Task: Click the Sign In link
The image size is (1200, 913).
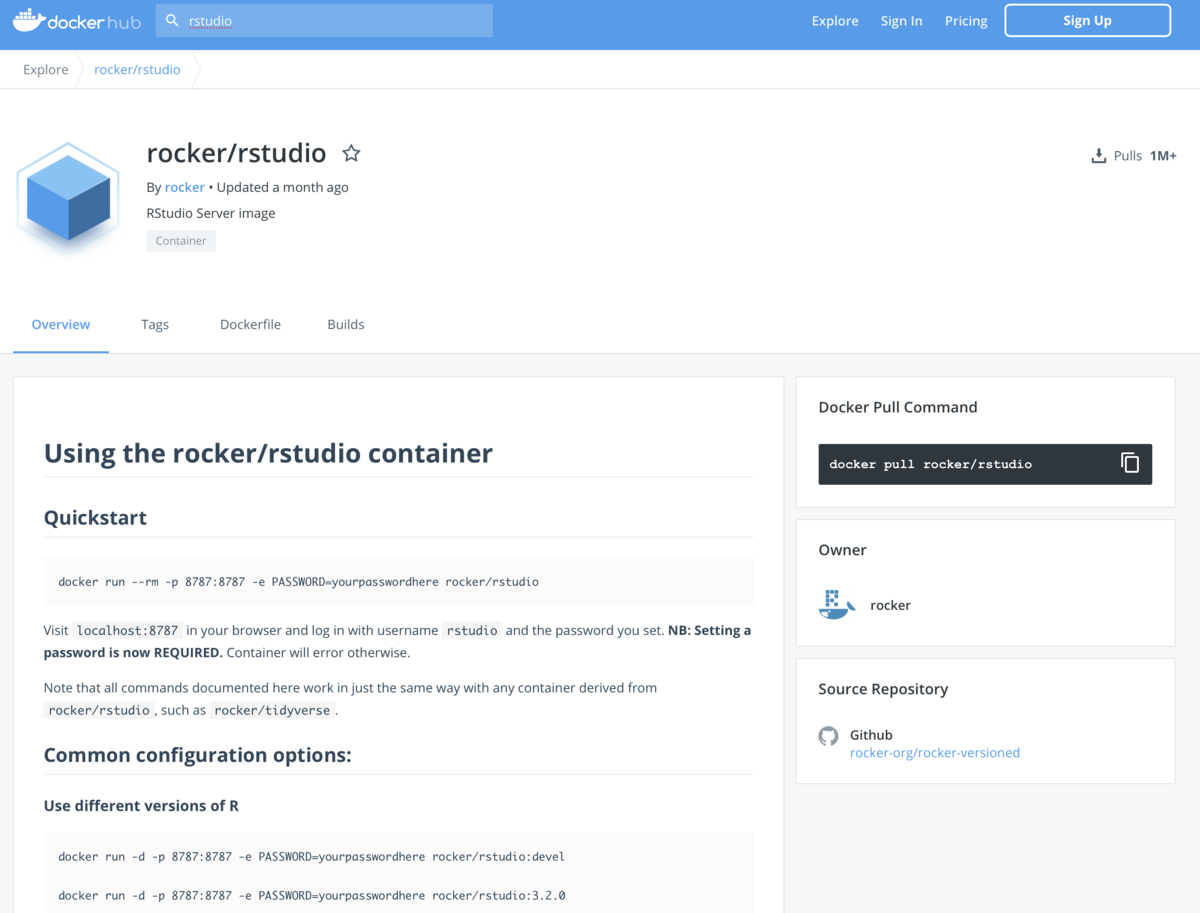Action: (901, 20)
